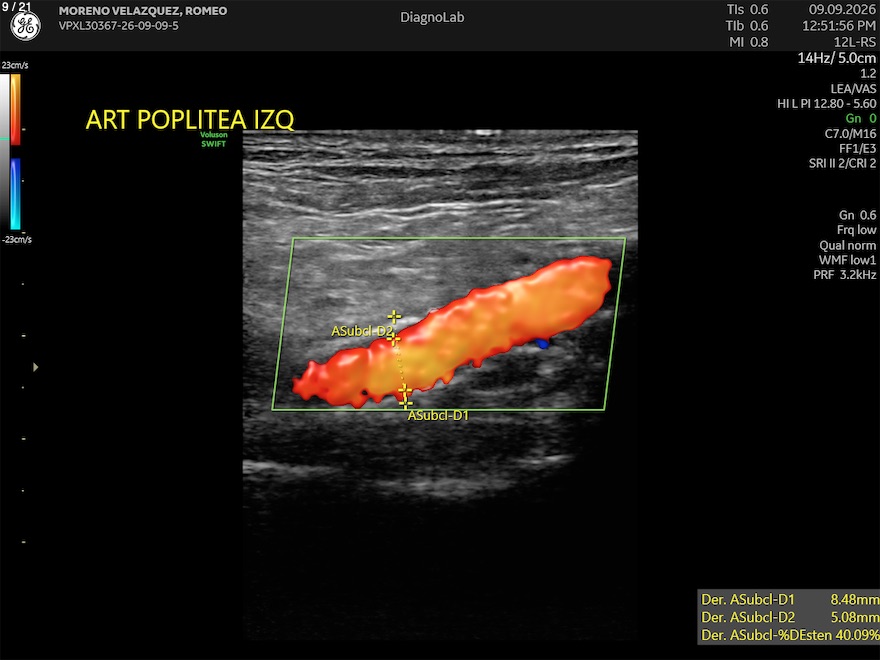
Task: Click the Voluson SWIFT logo
Action: coord(214,139)
